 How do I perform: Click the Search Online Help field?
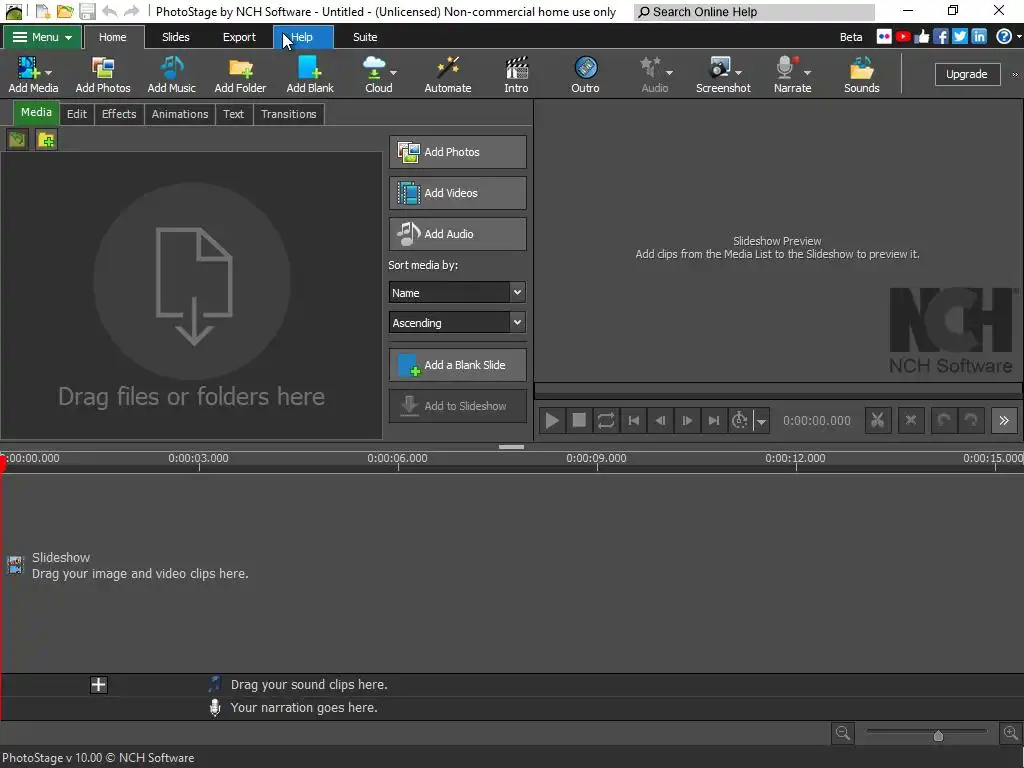pos(754,12)
